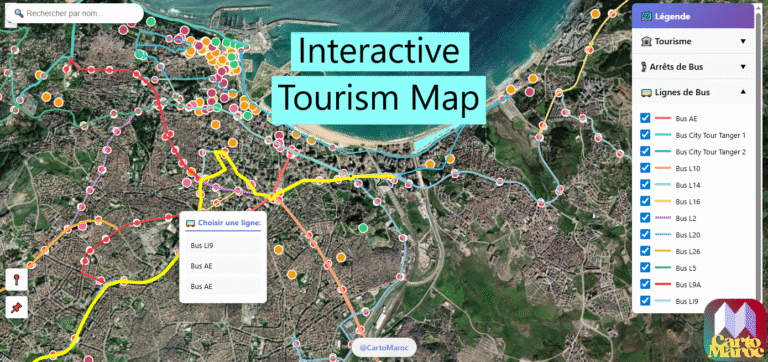This screenshot has width=768, height=362.
Task: Click the Tourisme museum icon
Action: pyautogui.click(x=646, y=41)
